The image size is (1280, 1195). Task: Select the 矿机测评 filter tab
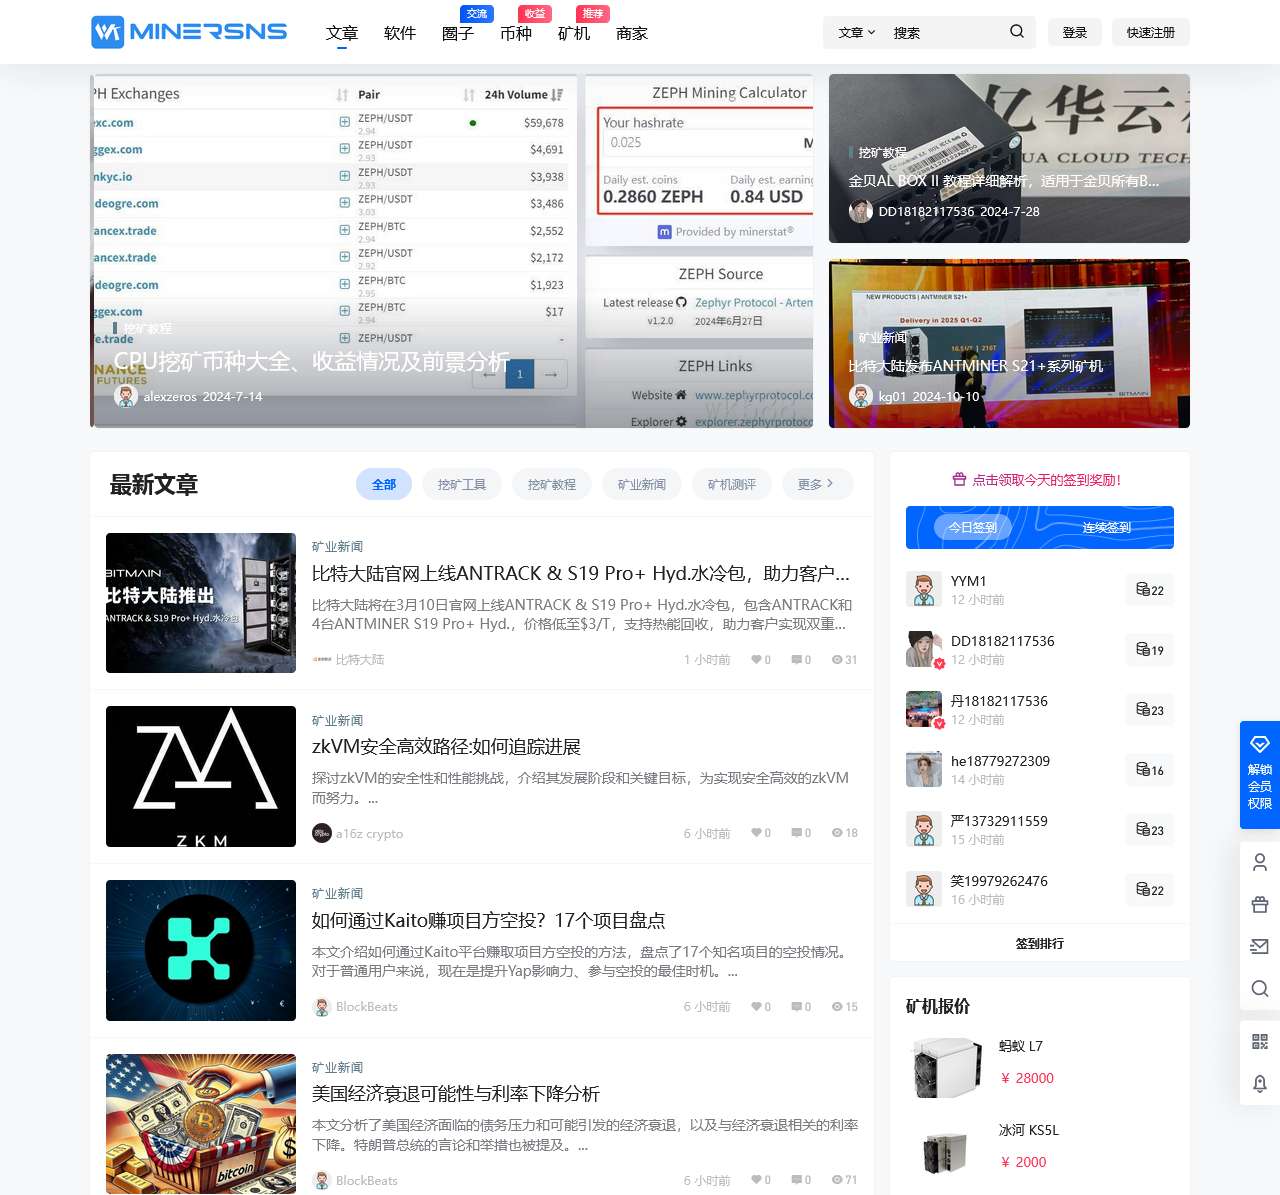[732, 484]
